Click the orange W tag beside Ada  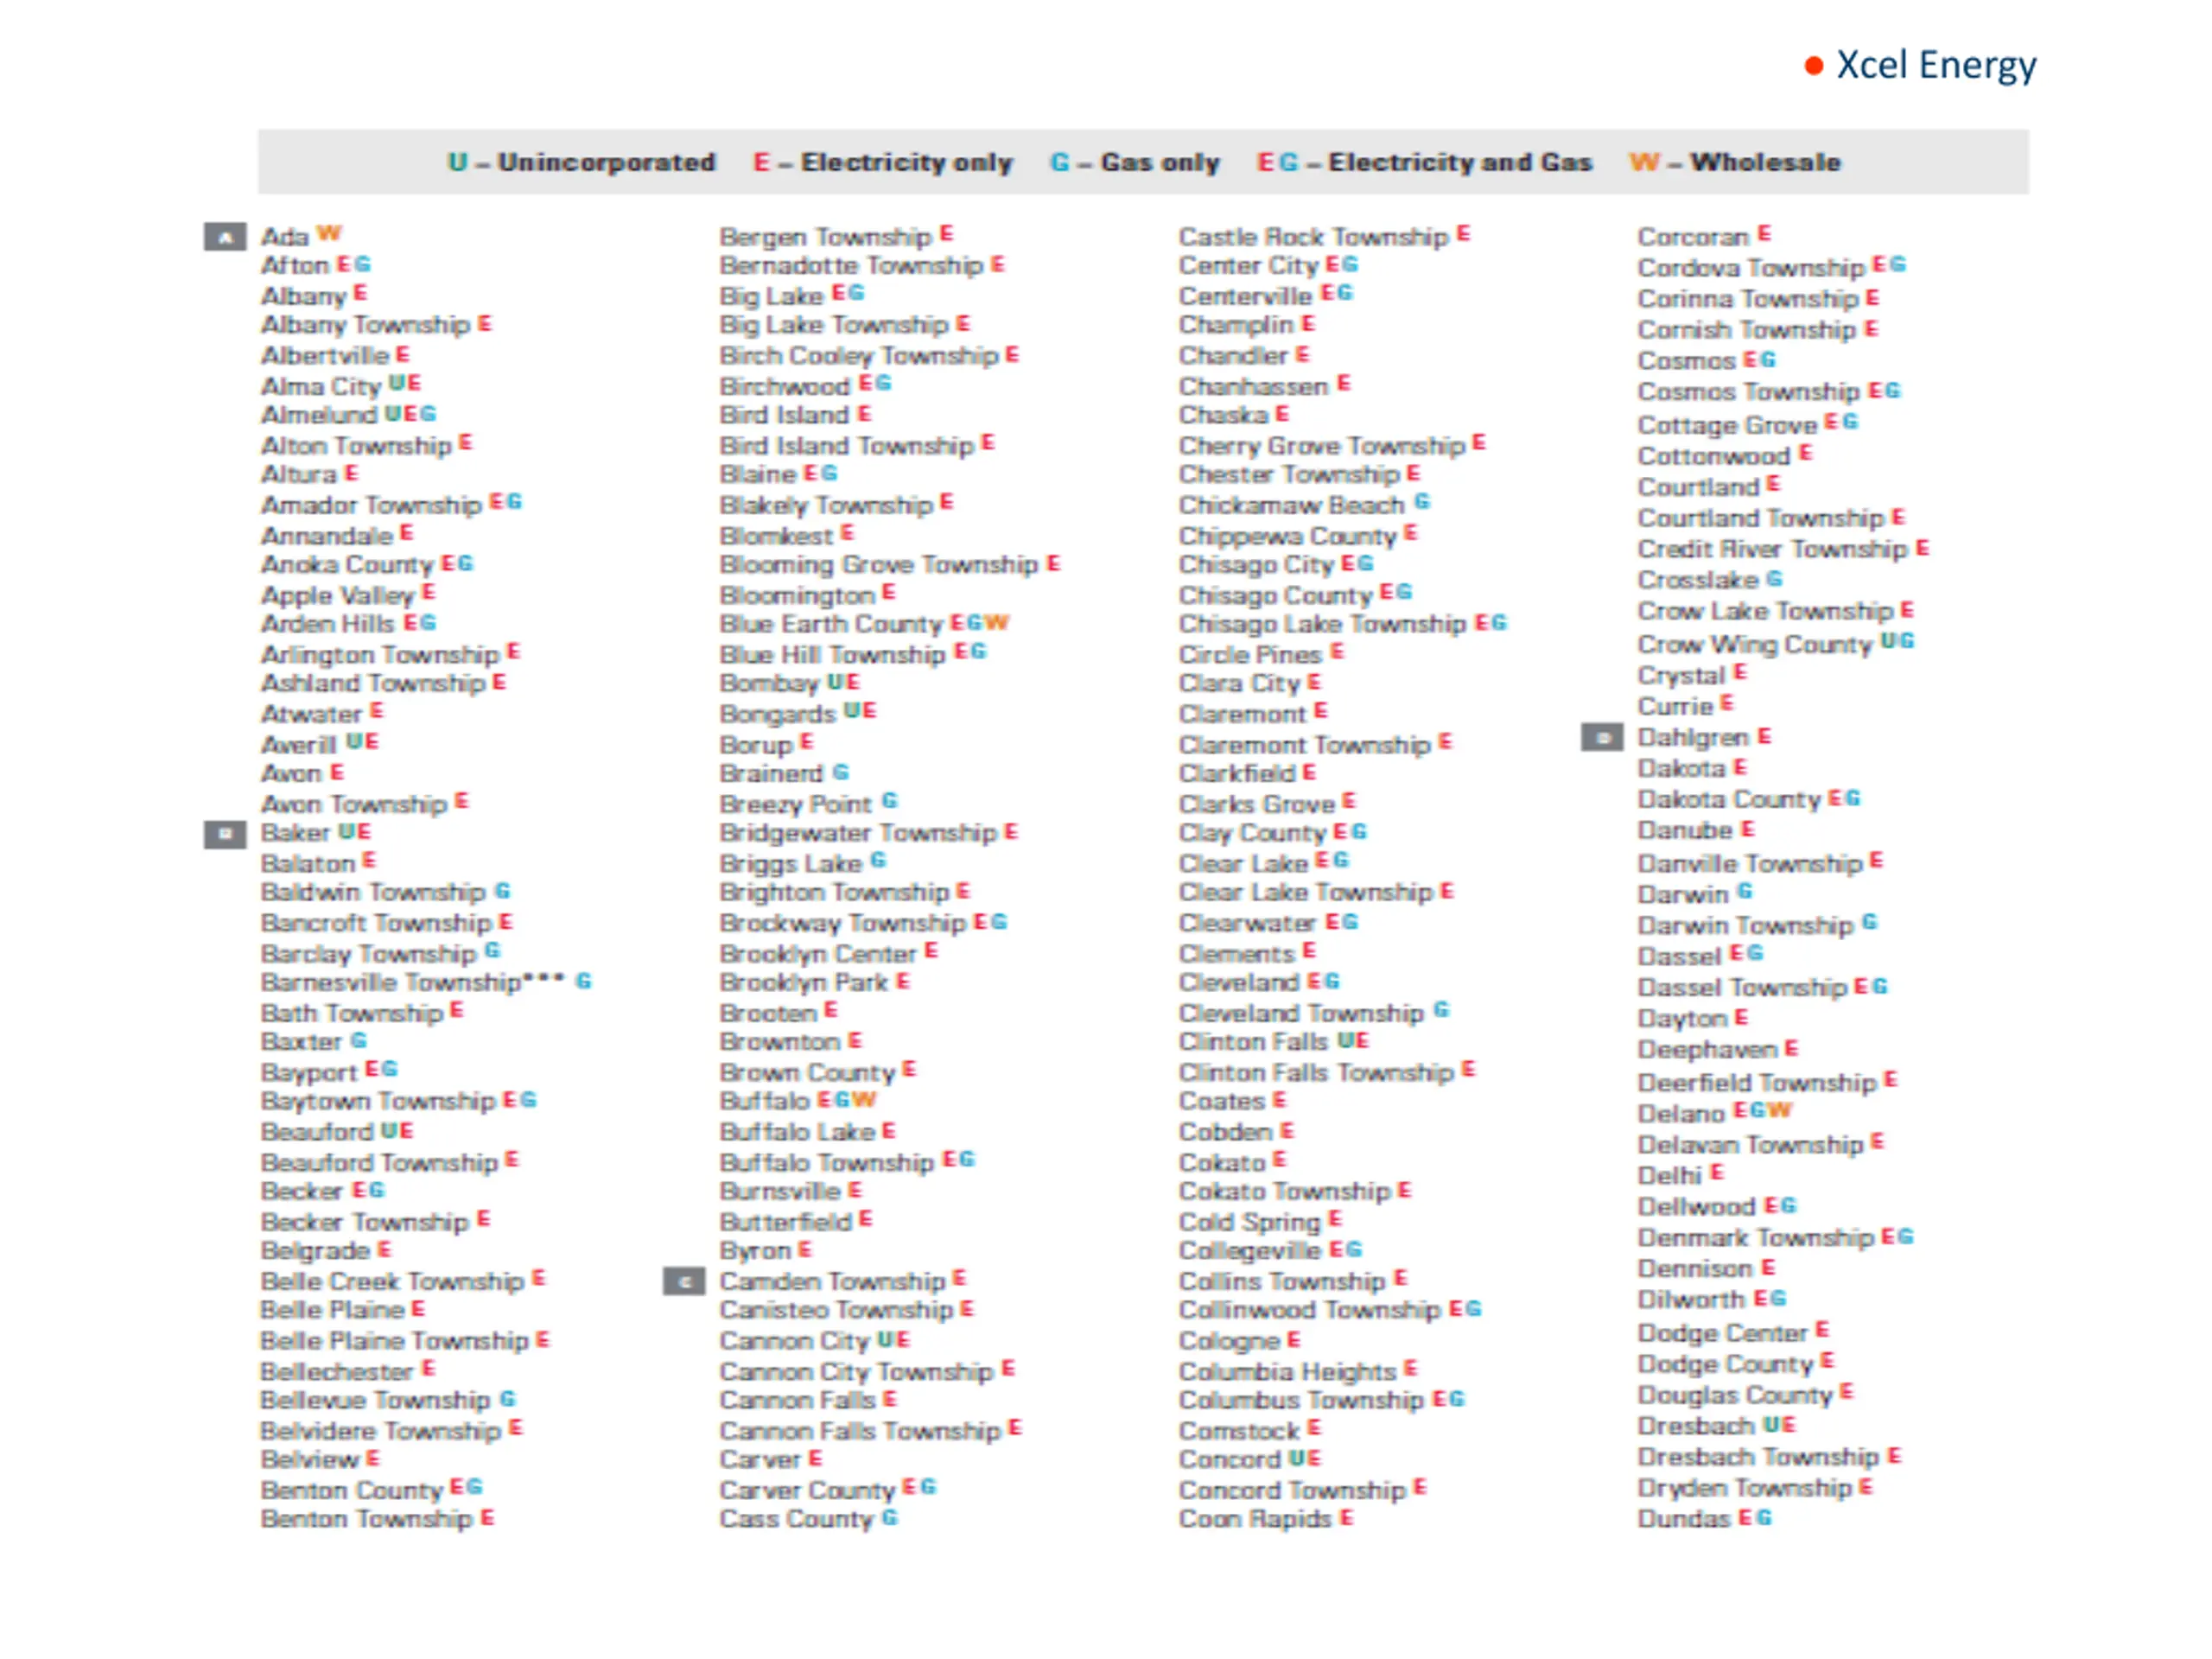329,233
